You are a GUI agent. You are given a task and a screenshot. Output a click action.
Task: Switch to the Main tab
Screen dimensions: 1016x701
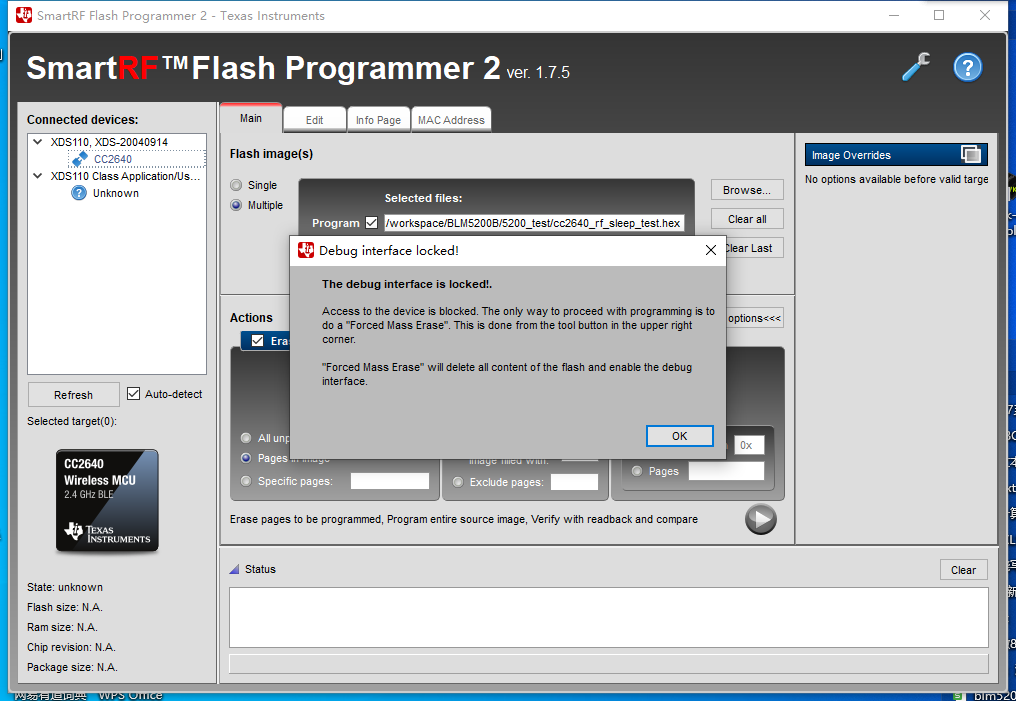(x=251, y=118)
